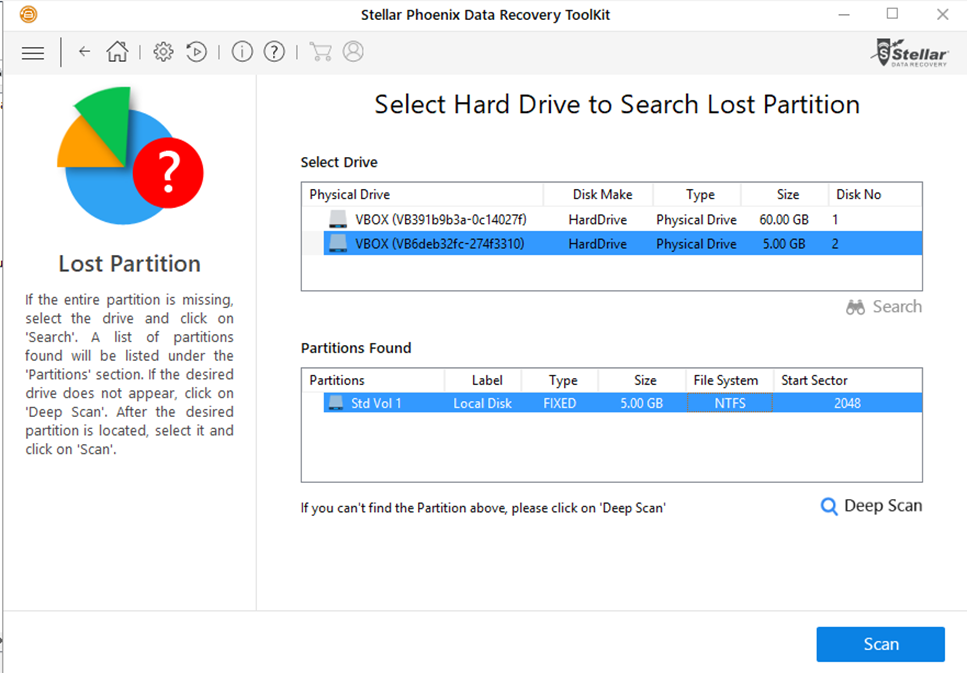Click the 60.00 GB size cell

click(x=784, y=220)
